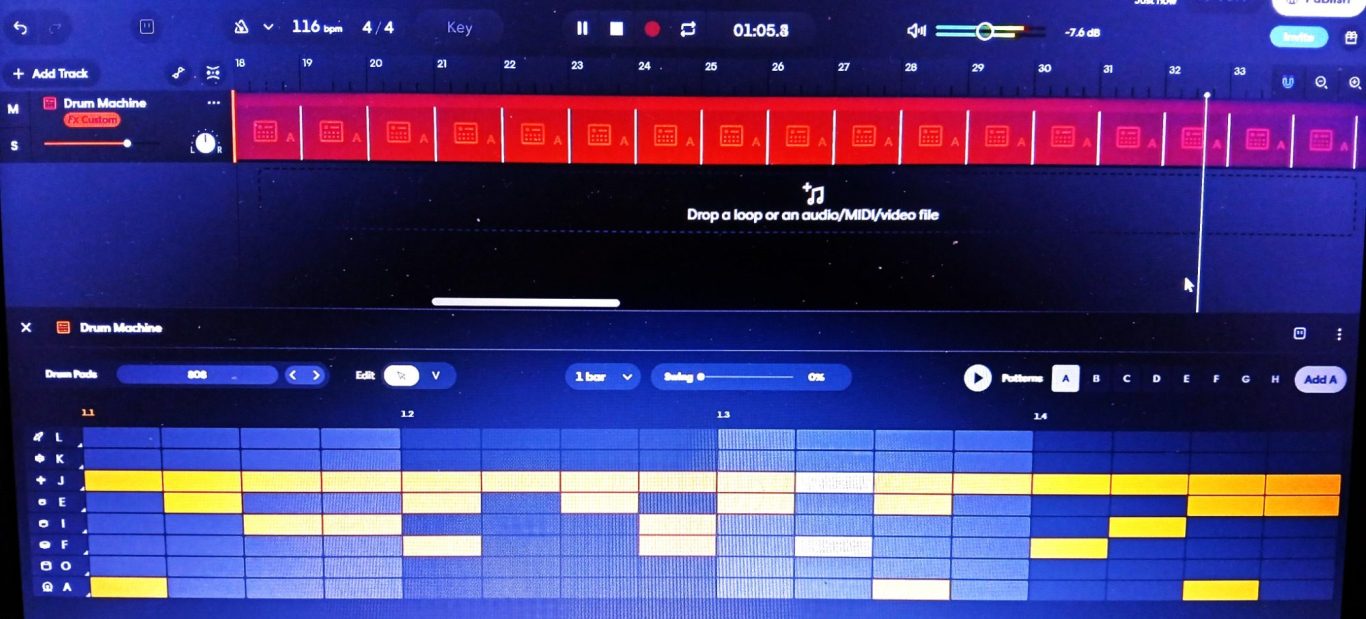Open the 1 bar length dropdown
1366x619 pixels.
[603, 377]
